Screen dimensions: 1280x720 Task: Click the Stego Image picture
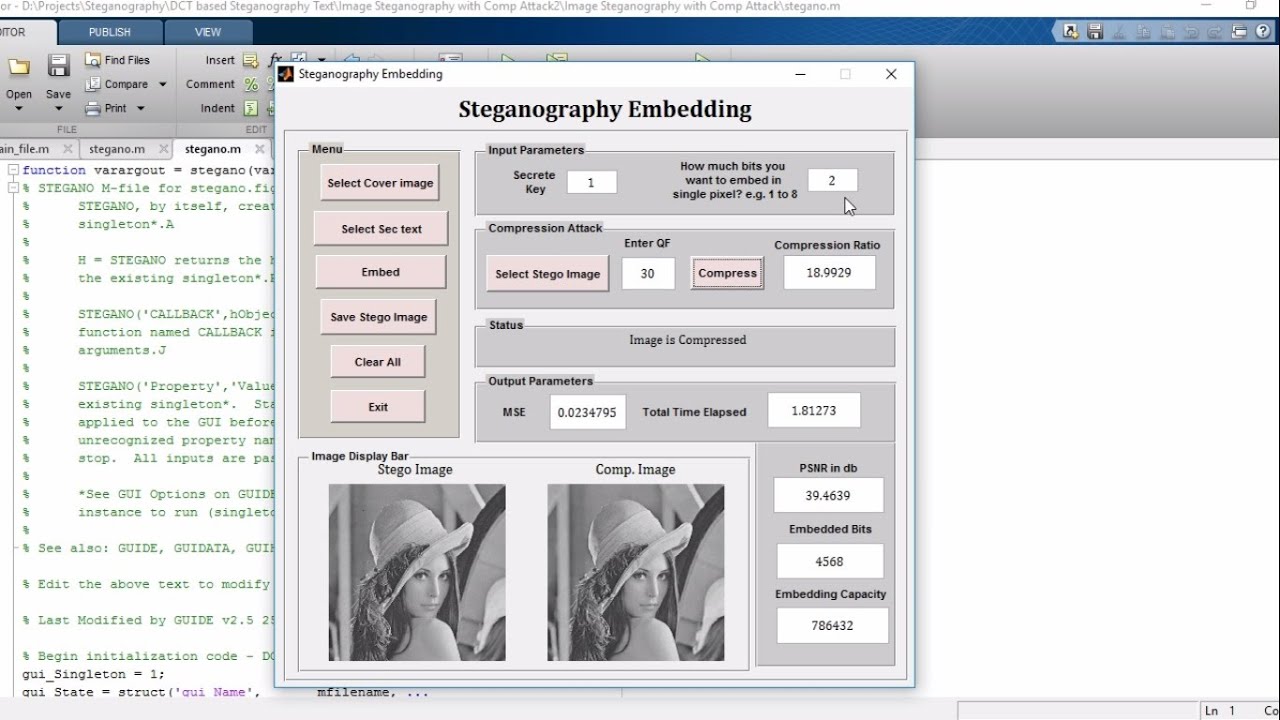(417, 572)
